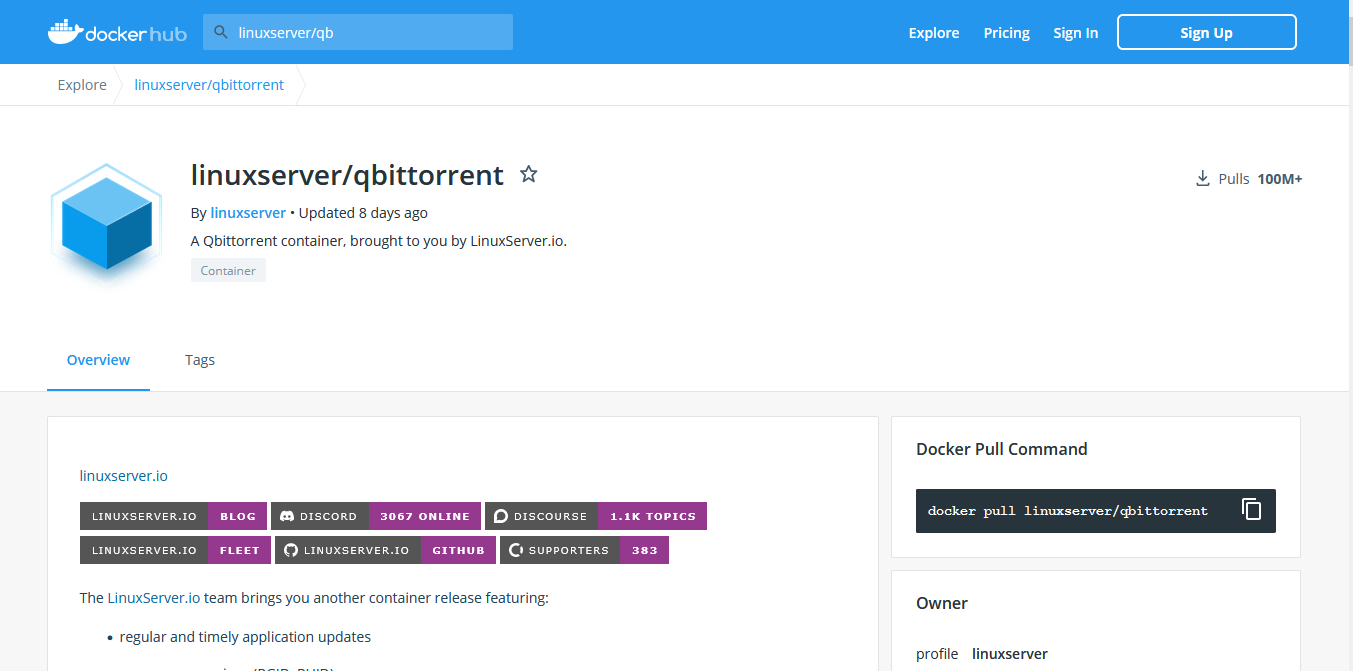Image resolution: width=1353 pixels, height=671 pixels.
Task: Open the linuxserver.io link above badges
Action: 124,476
